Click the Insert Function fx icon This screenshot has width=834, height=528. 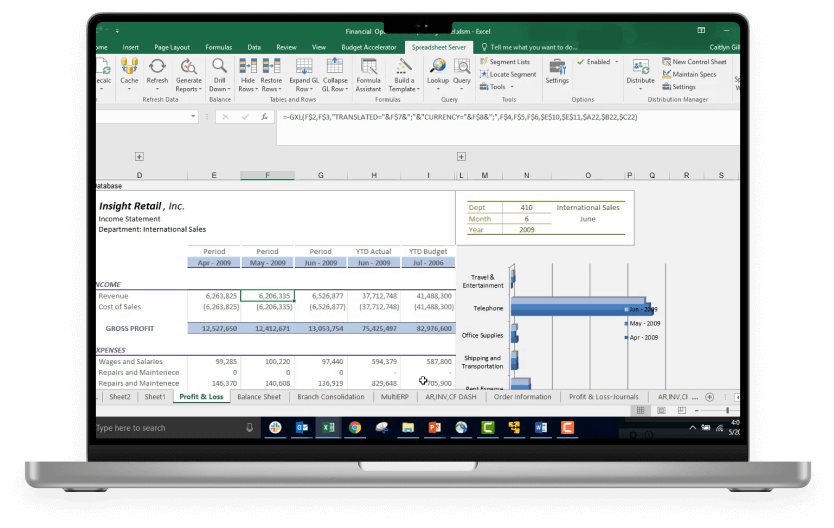(x=264, y=117)
